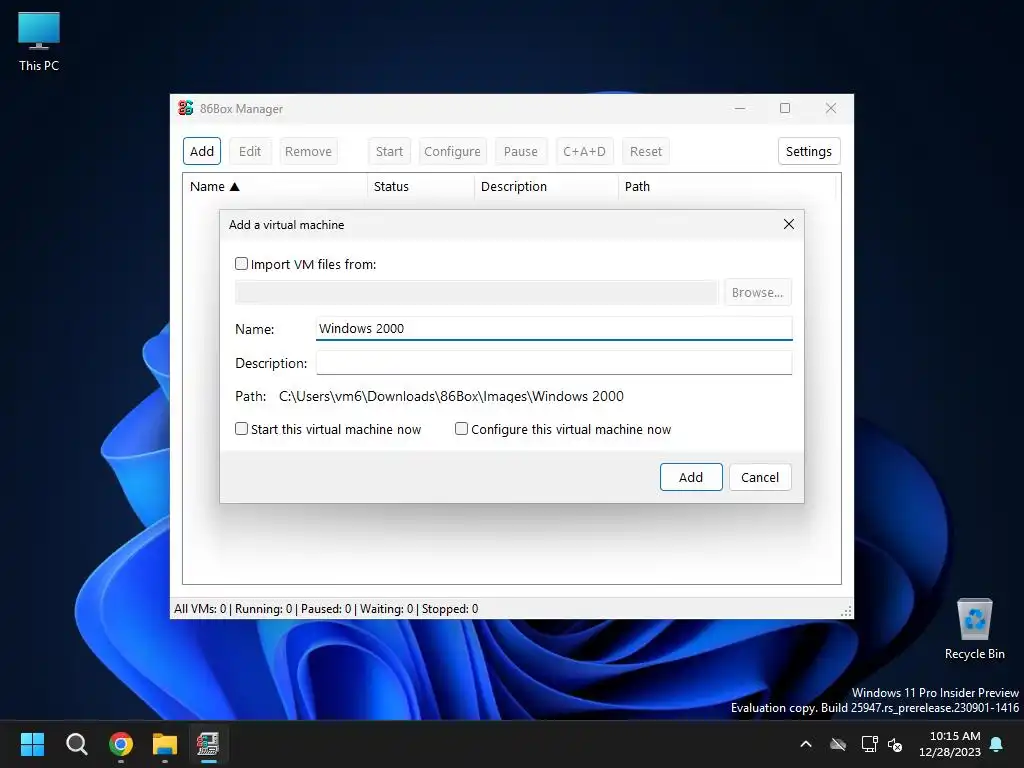Screen dimensions: 1024x768
Task: Click the Remove toolbar button
Action: (308, 151)
